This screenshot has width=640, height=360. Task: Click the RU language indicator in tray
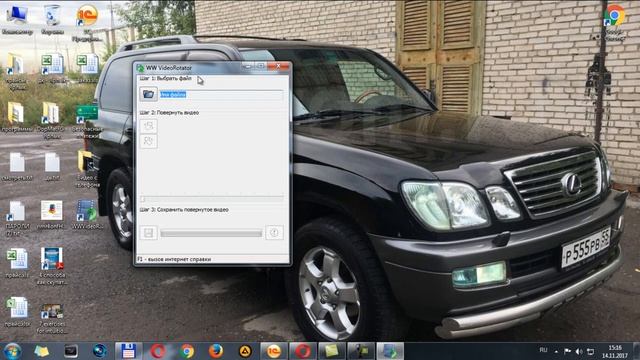point(543,350)
